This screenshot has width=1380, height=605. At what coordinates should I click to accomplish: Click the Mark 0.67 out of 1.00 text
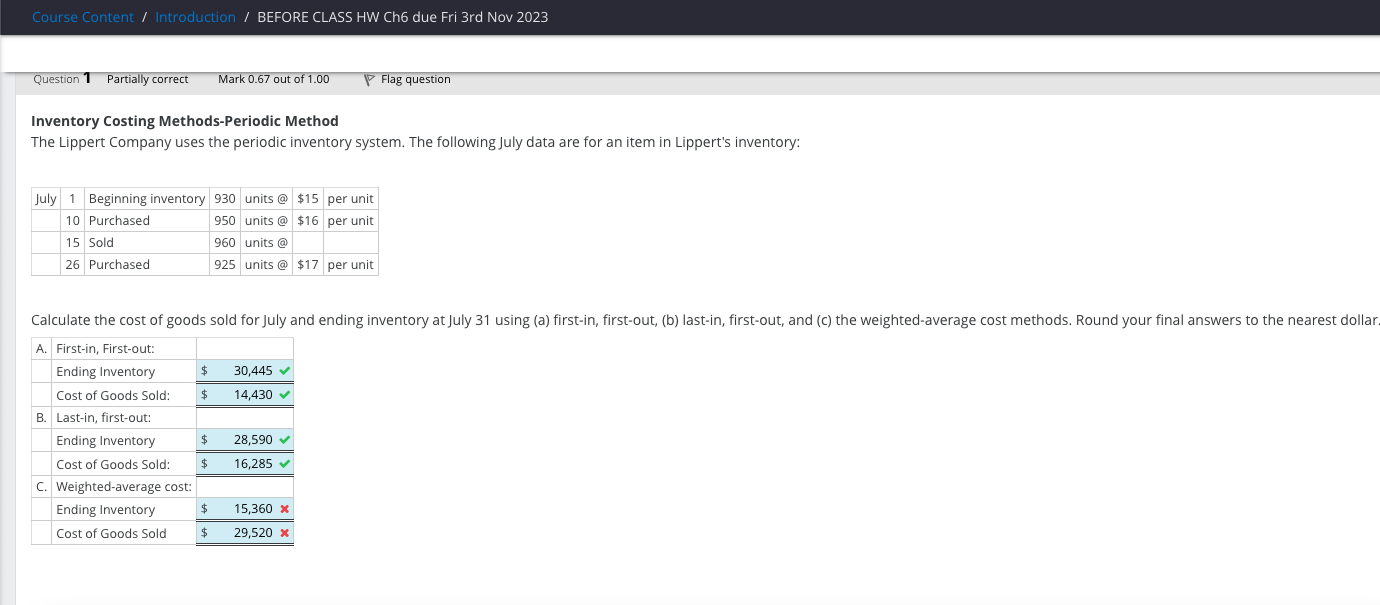click(x=274, y=79)
